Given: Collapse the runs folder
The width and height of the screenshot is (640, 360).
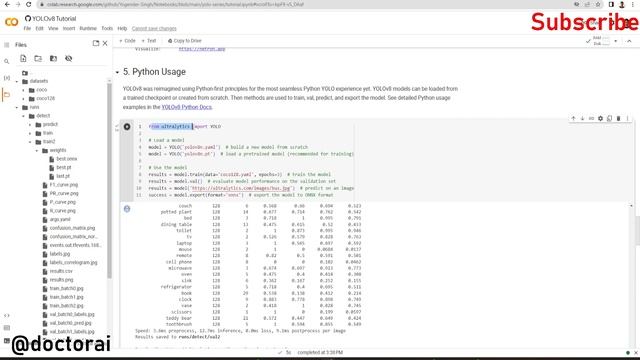Looking at the screenshot, I should (17, 107).
